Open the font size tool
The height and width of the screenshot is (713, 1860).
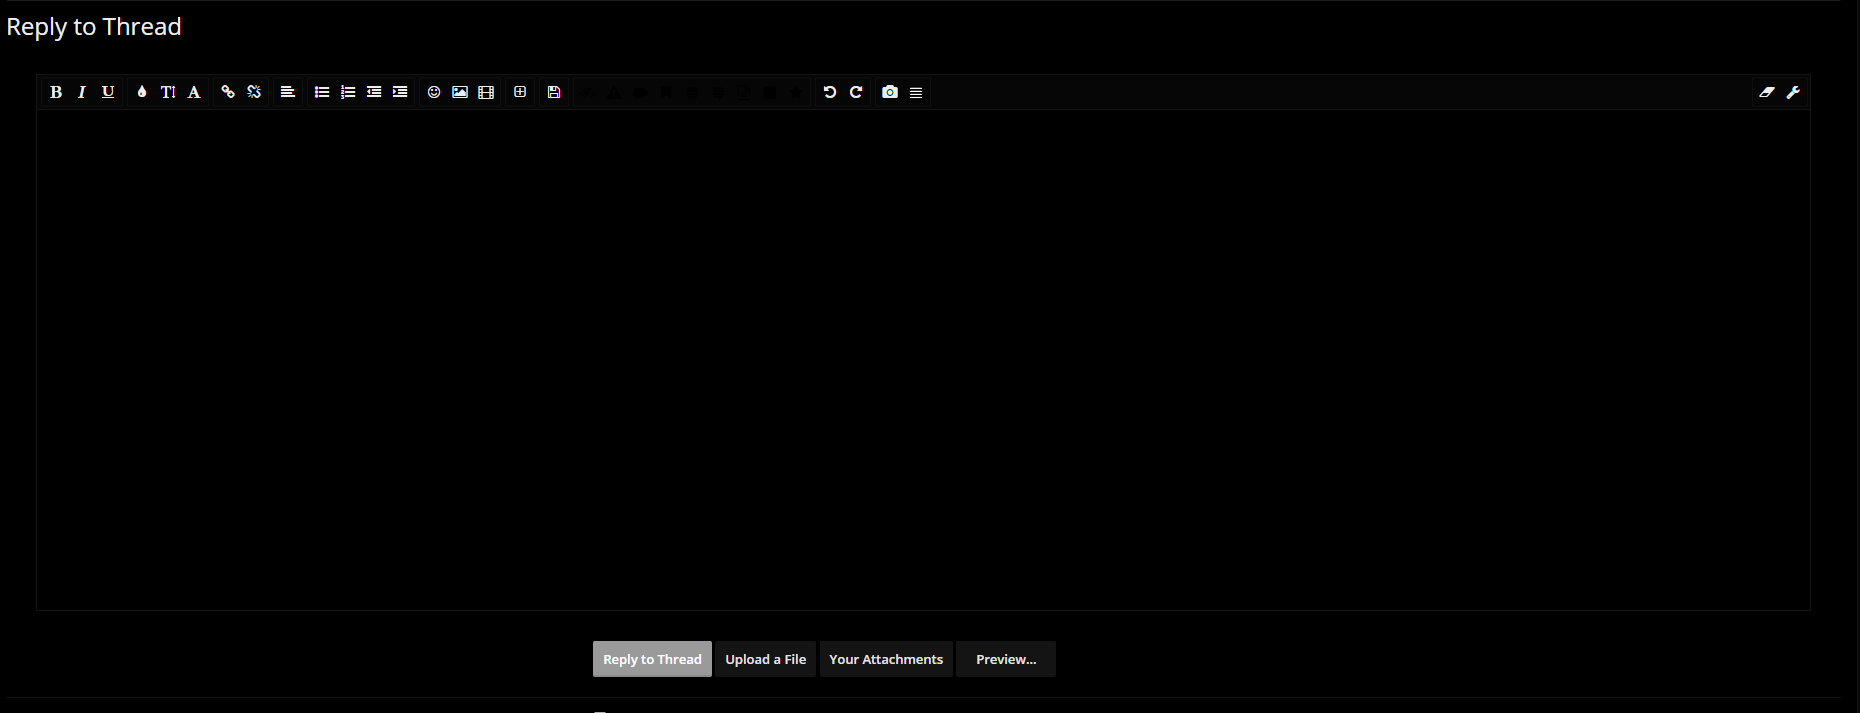(x=168, y=92)
